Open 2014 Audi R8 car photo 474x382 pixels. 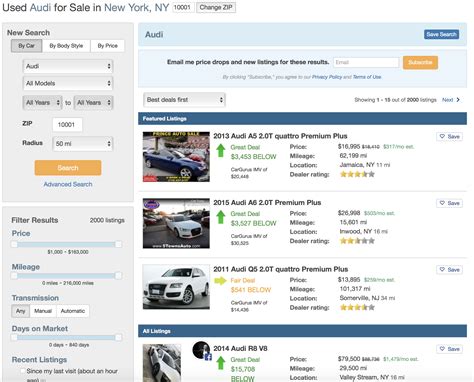tap(162, 363)
